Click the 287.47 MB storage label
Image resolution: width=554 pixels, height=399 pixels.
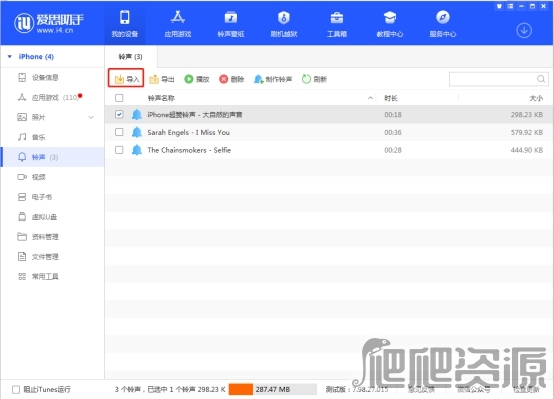pyautogui.click(x=273, y=389)
